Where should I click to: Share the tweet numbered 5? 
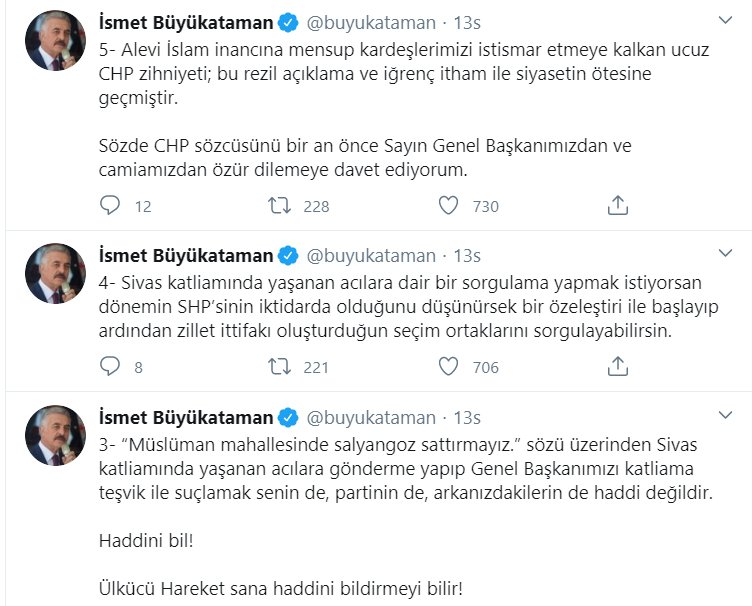[x=618, y=206]
